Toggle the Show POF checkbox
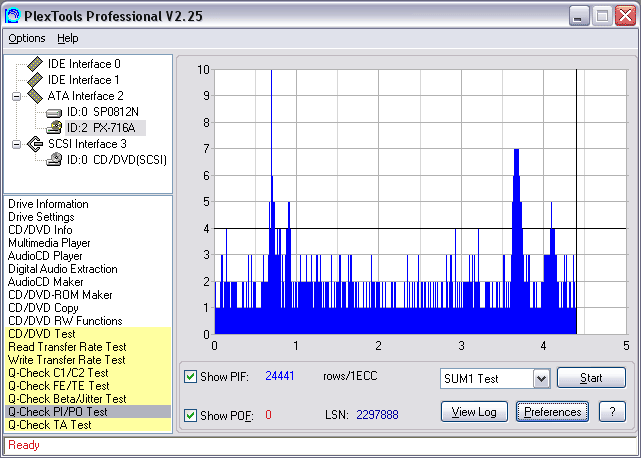The height and width of the screenshot is (458, 641). 190,415
